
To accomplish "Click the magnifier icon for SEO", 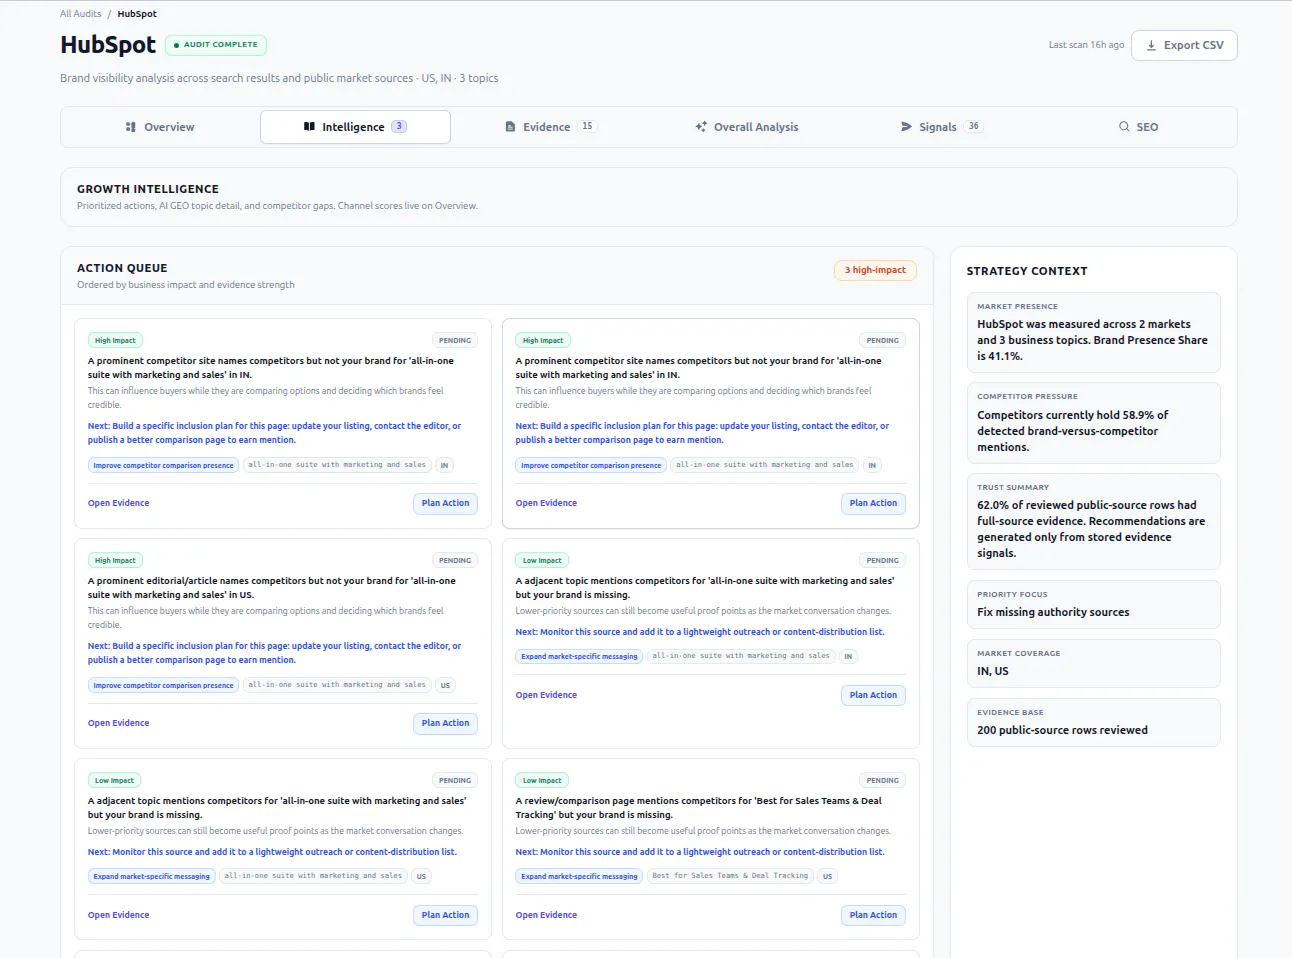I will tap(1124, 127).
